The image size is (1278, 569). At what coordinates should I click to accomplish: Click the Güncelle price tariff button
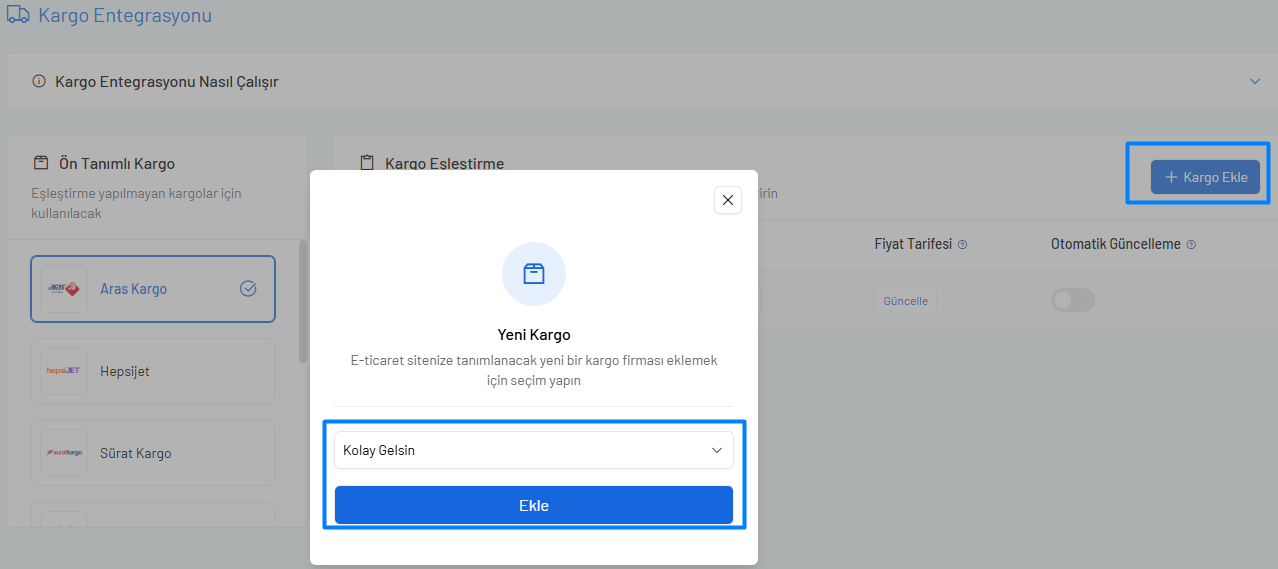tap(906, 300)
